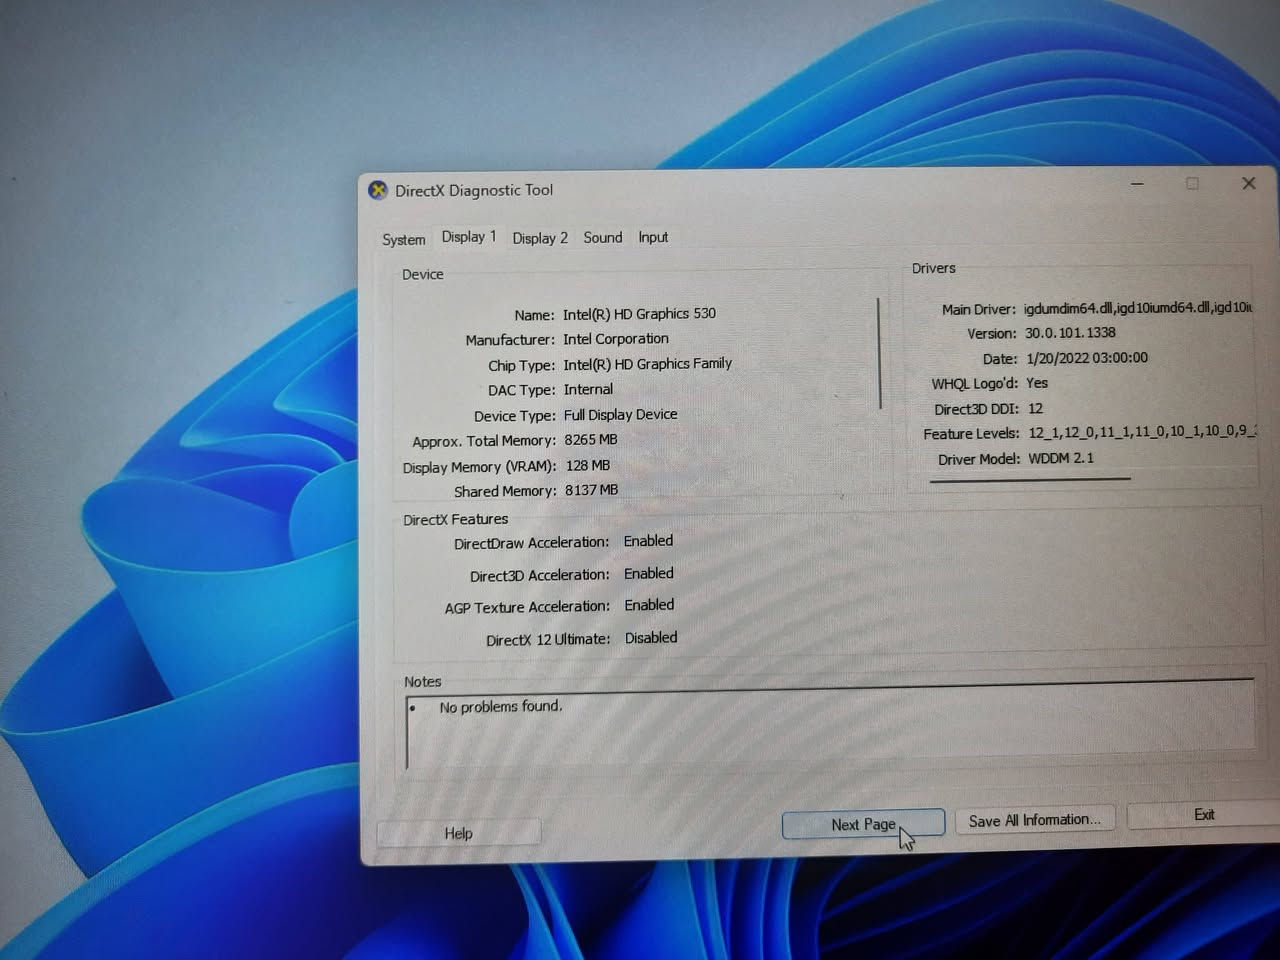Click the DirectX Diagnostic Tool title icon
The width and height of the screenshot is (1280, 960).
pos(377,190)
